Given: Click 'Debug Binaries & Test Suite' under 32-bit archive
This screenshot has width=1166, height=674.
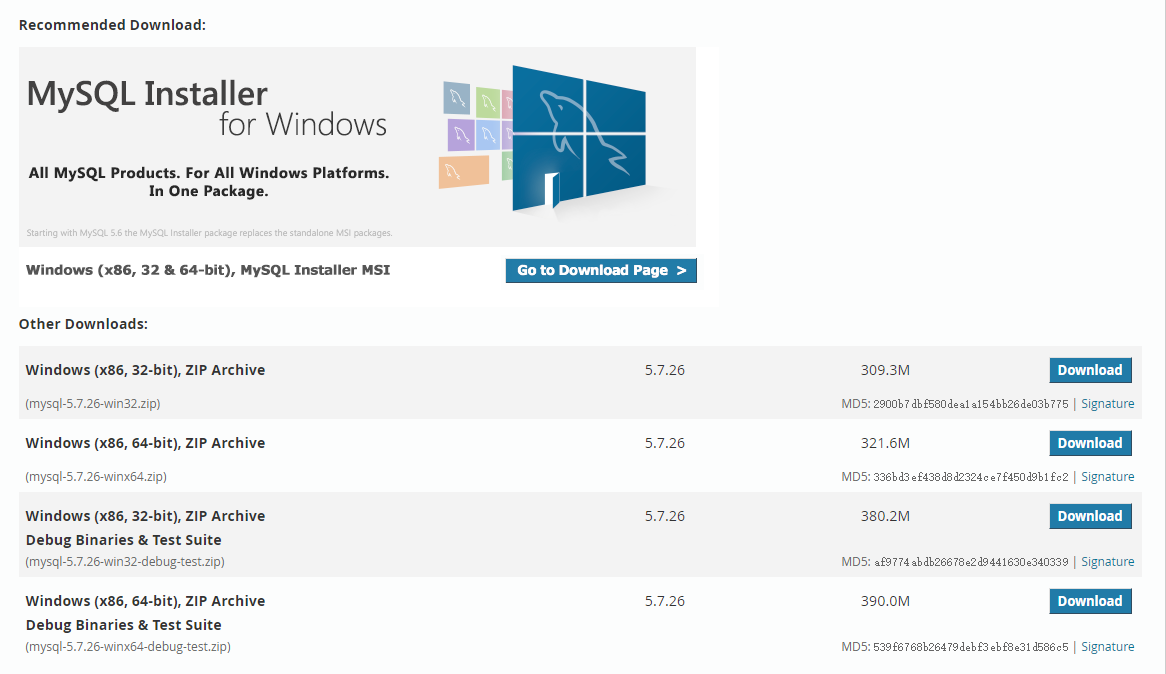Looking at the screenshot, I should 123,540.
